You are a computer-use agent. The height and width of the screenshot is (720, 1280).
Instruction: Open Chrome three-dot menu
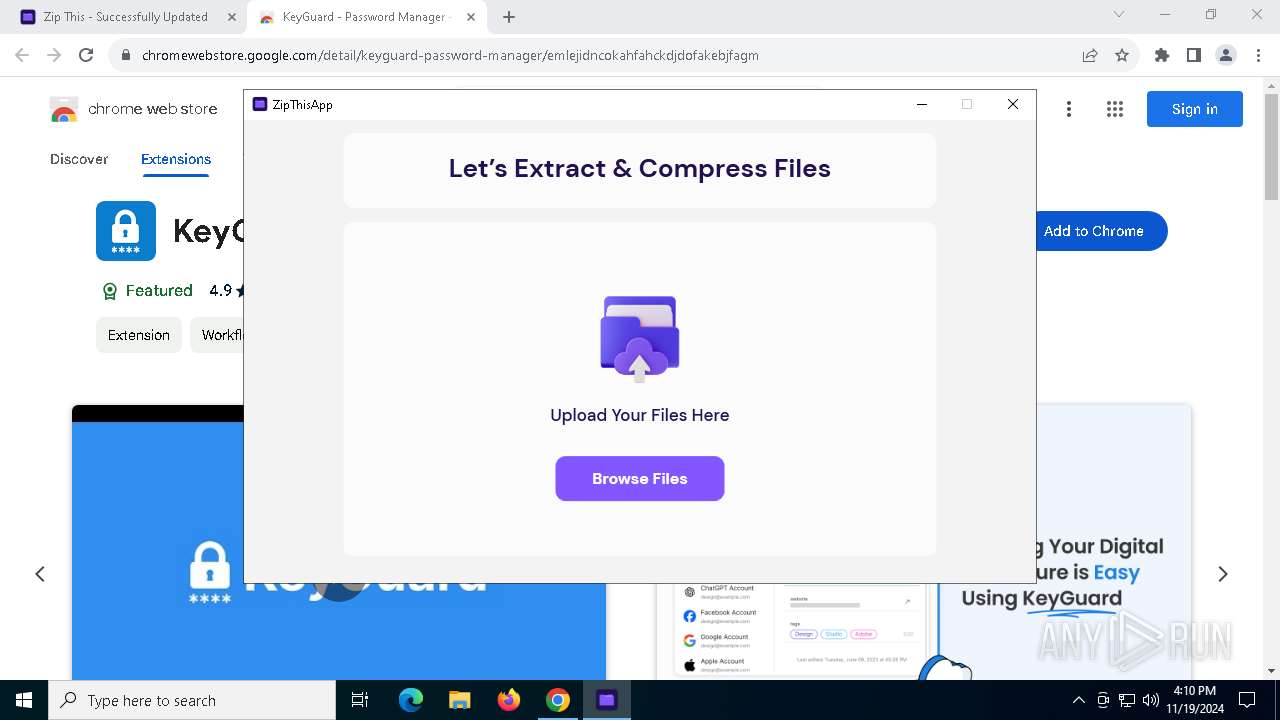1257,55
